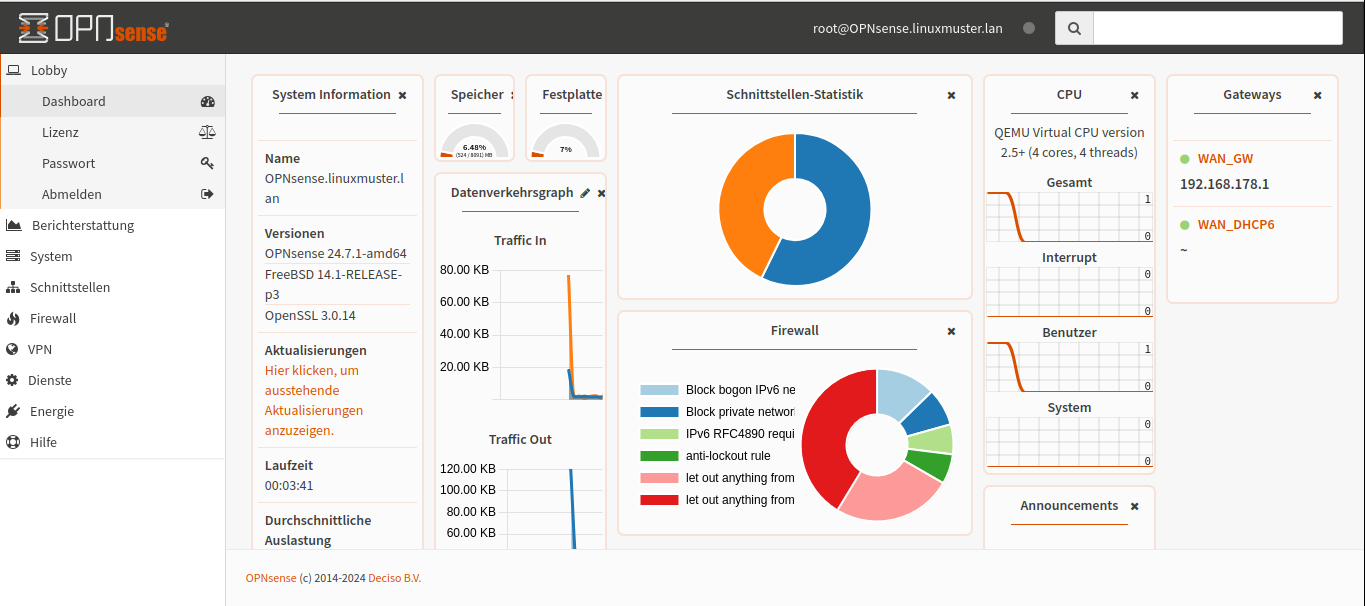Click the Schnittstellen network icon
The height and width of the screenshot is (606, 1365).
[13, 287]
